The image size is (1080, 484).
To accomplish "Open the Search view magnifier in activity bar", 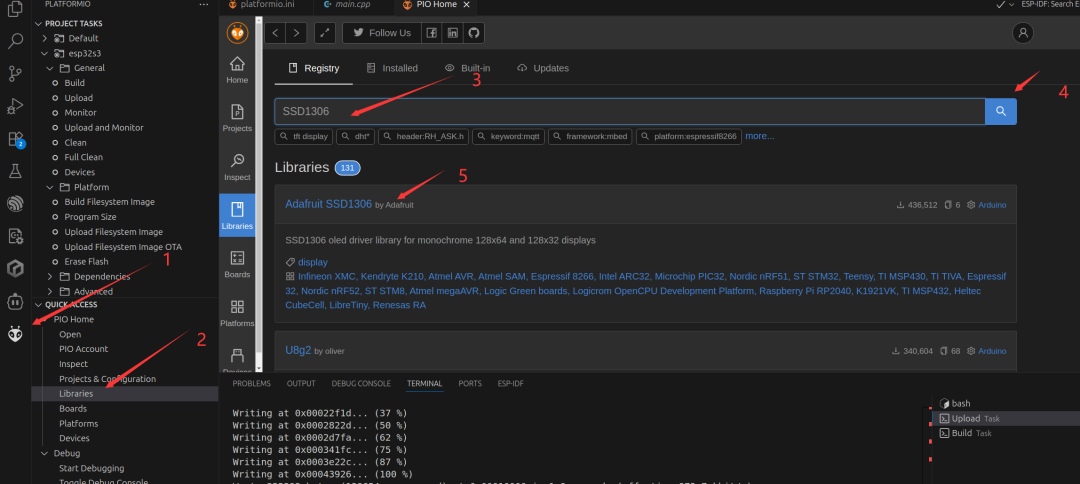I will (15, 41).
